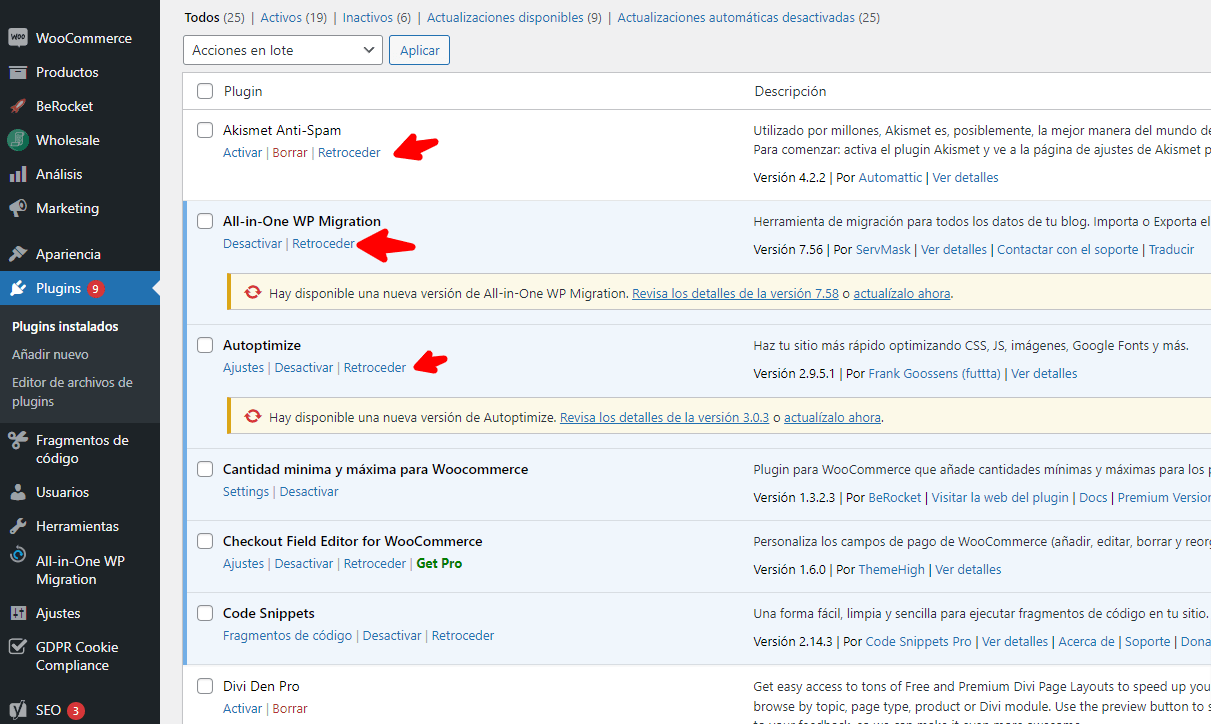Click the Apariencia paintbrush icon
Image resolution: width=1211 pixels, height=724 pixels.
point(18,254)
